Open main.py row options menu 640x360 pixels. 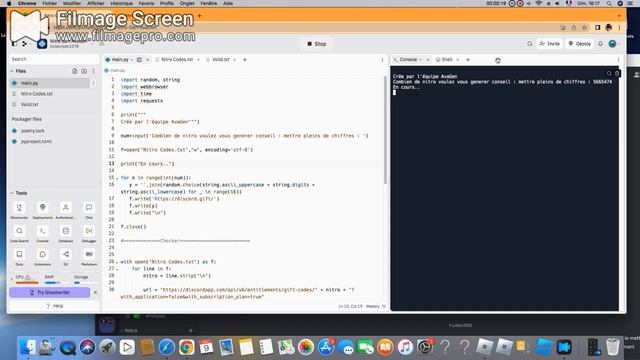pyautogui.click(x=93, y=83)
